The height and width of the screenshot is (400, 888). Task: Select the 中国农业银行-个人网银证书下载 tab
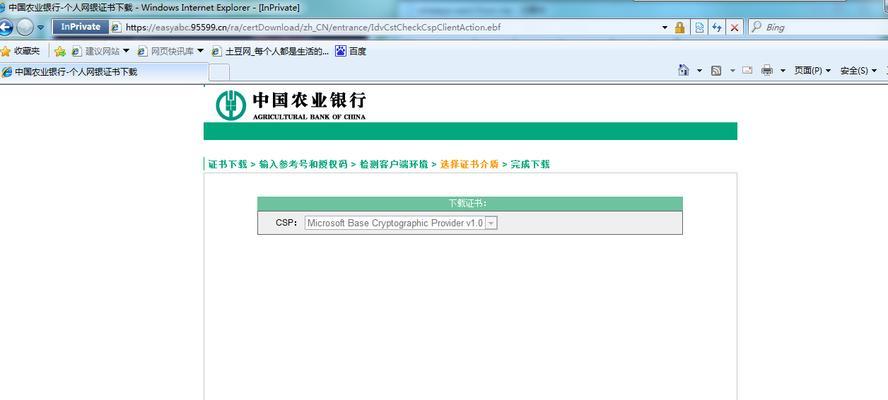point(104,72)
